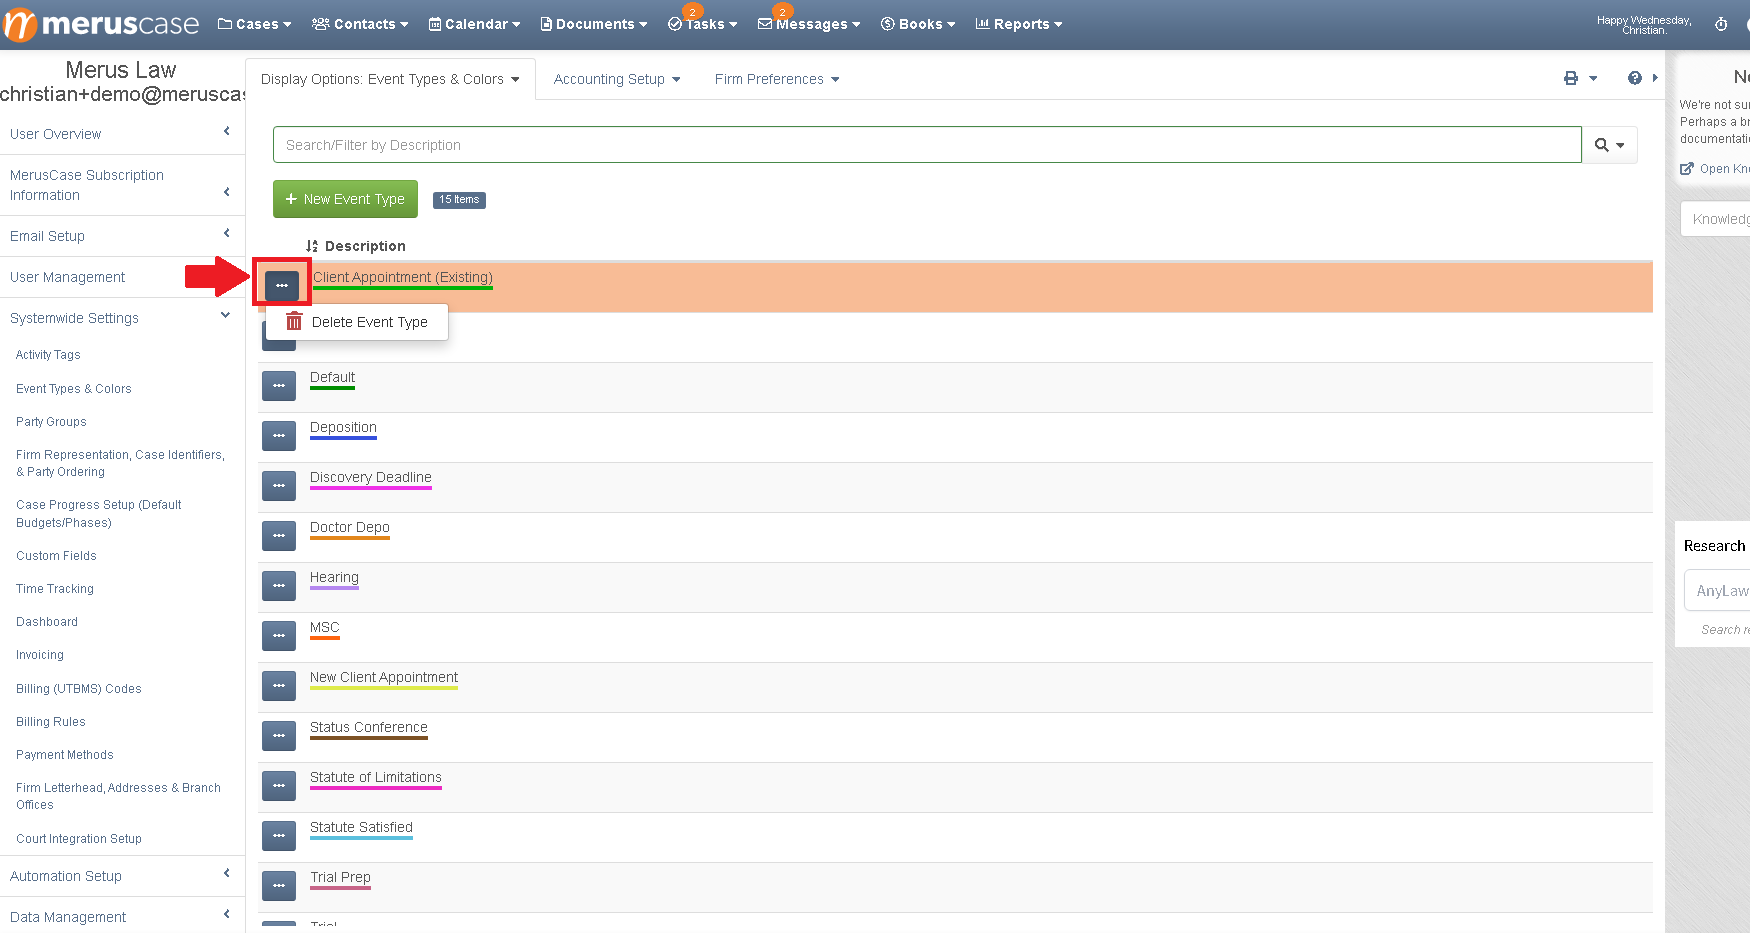Expand MerusCase Subscription Information section
Screen dimensions: 1750x933
(x=120, y=185)
